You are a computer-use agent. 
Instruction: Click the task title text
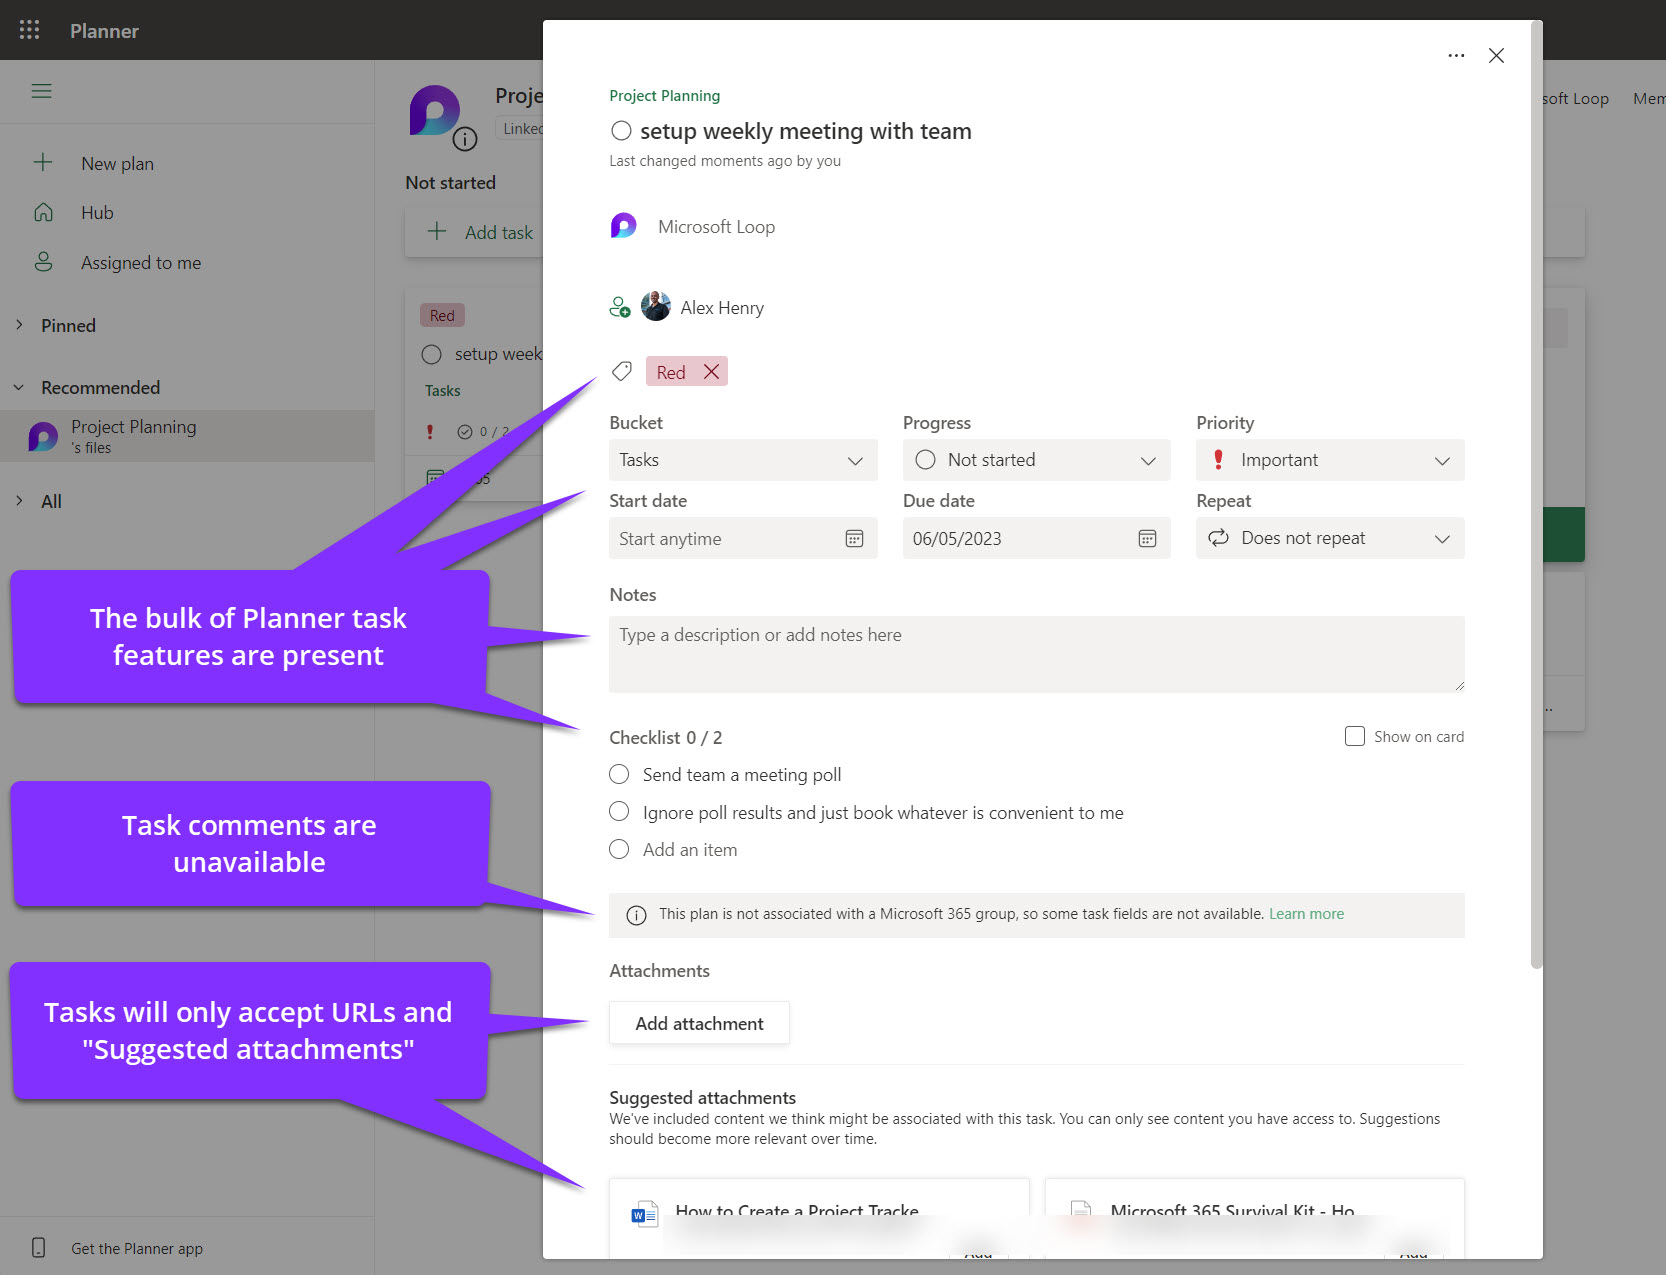[x=806, y=131]
